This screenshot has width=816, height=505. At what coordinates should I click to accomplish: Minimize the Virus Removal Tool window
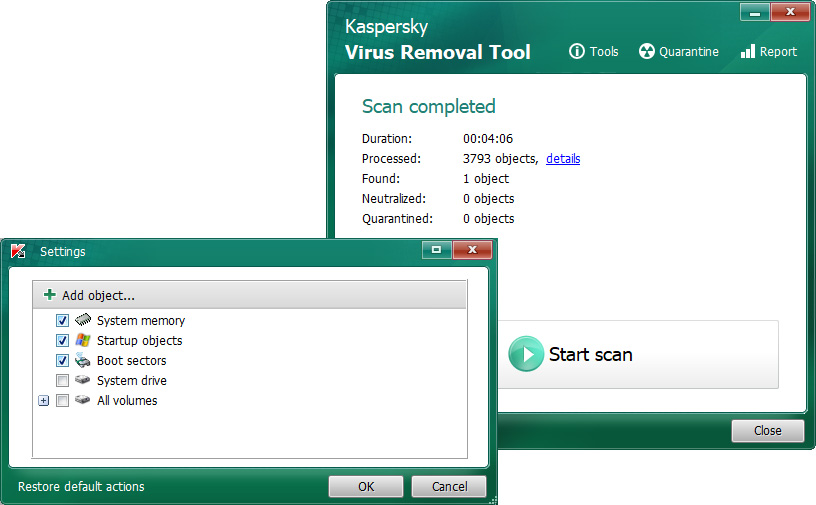(x=755, y=12)
